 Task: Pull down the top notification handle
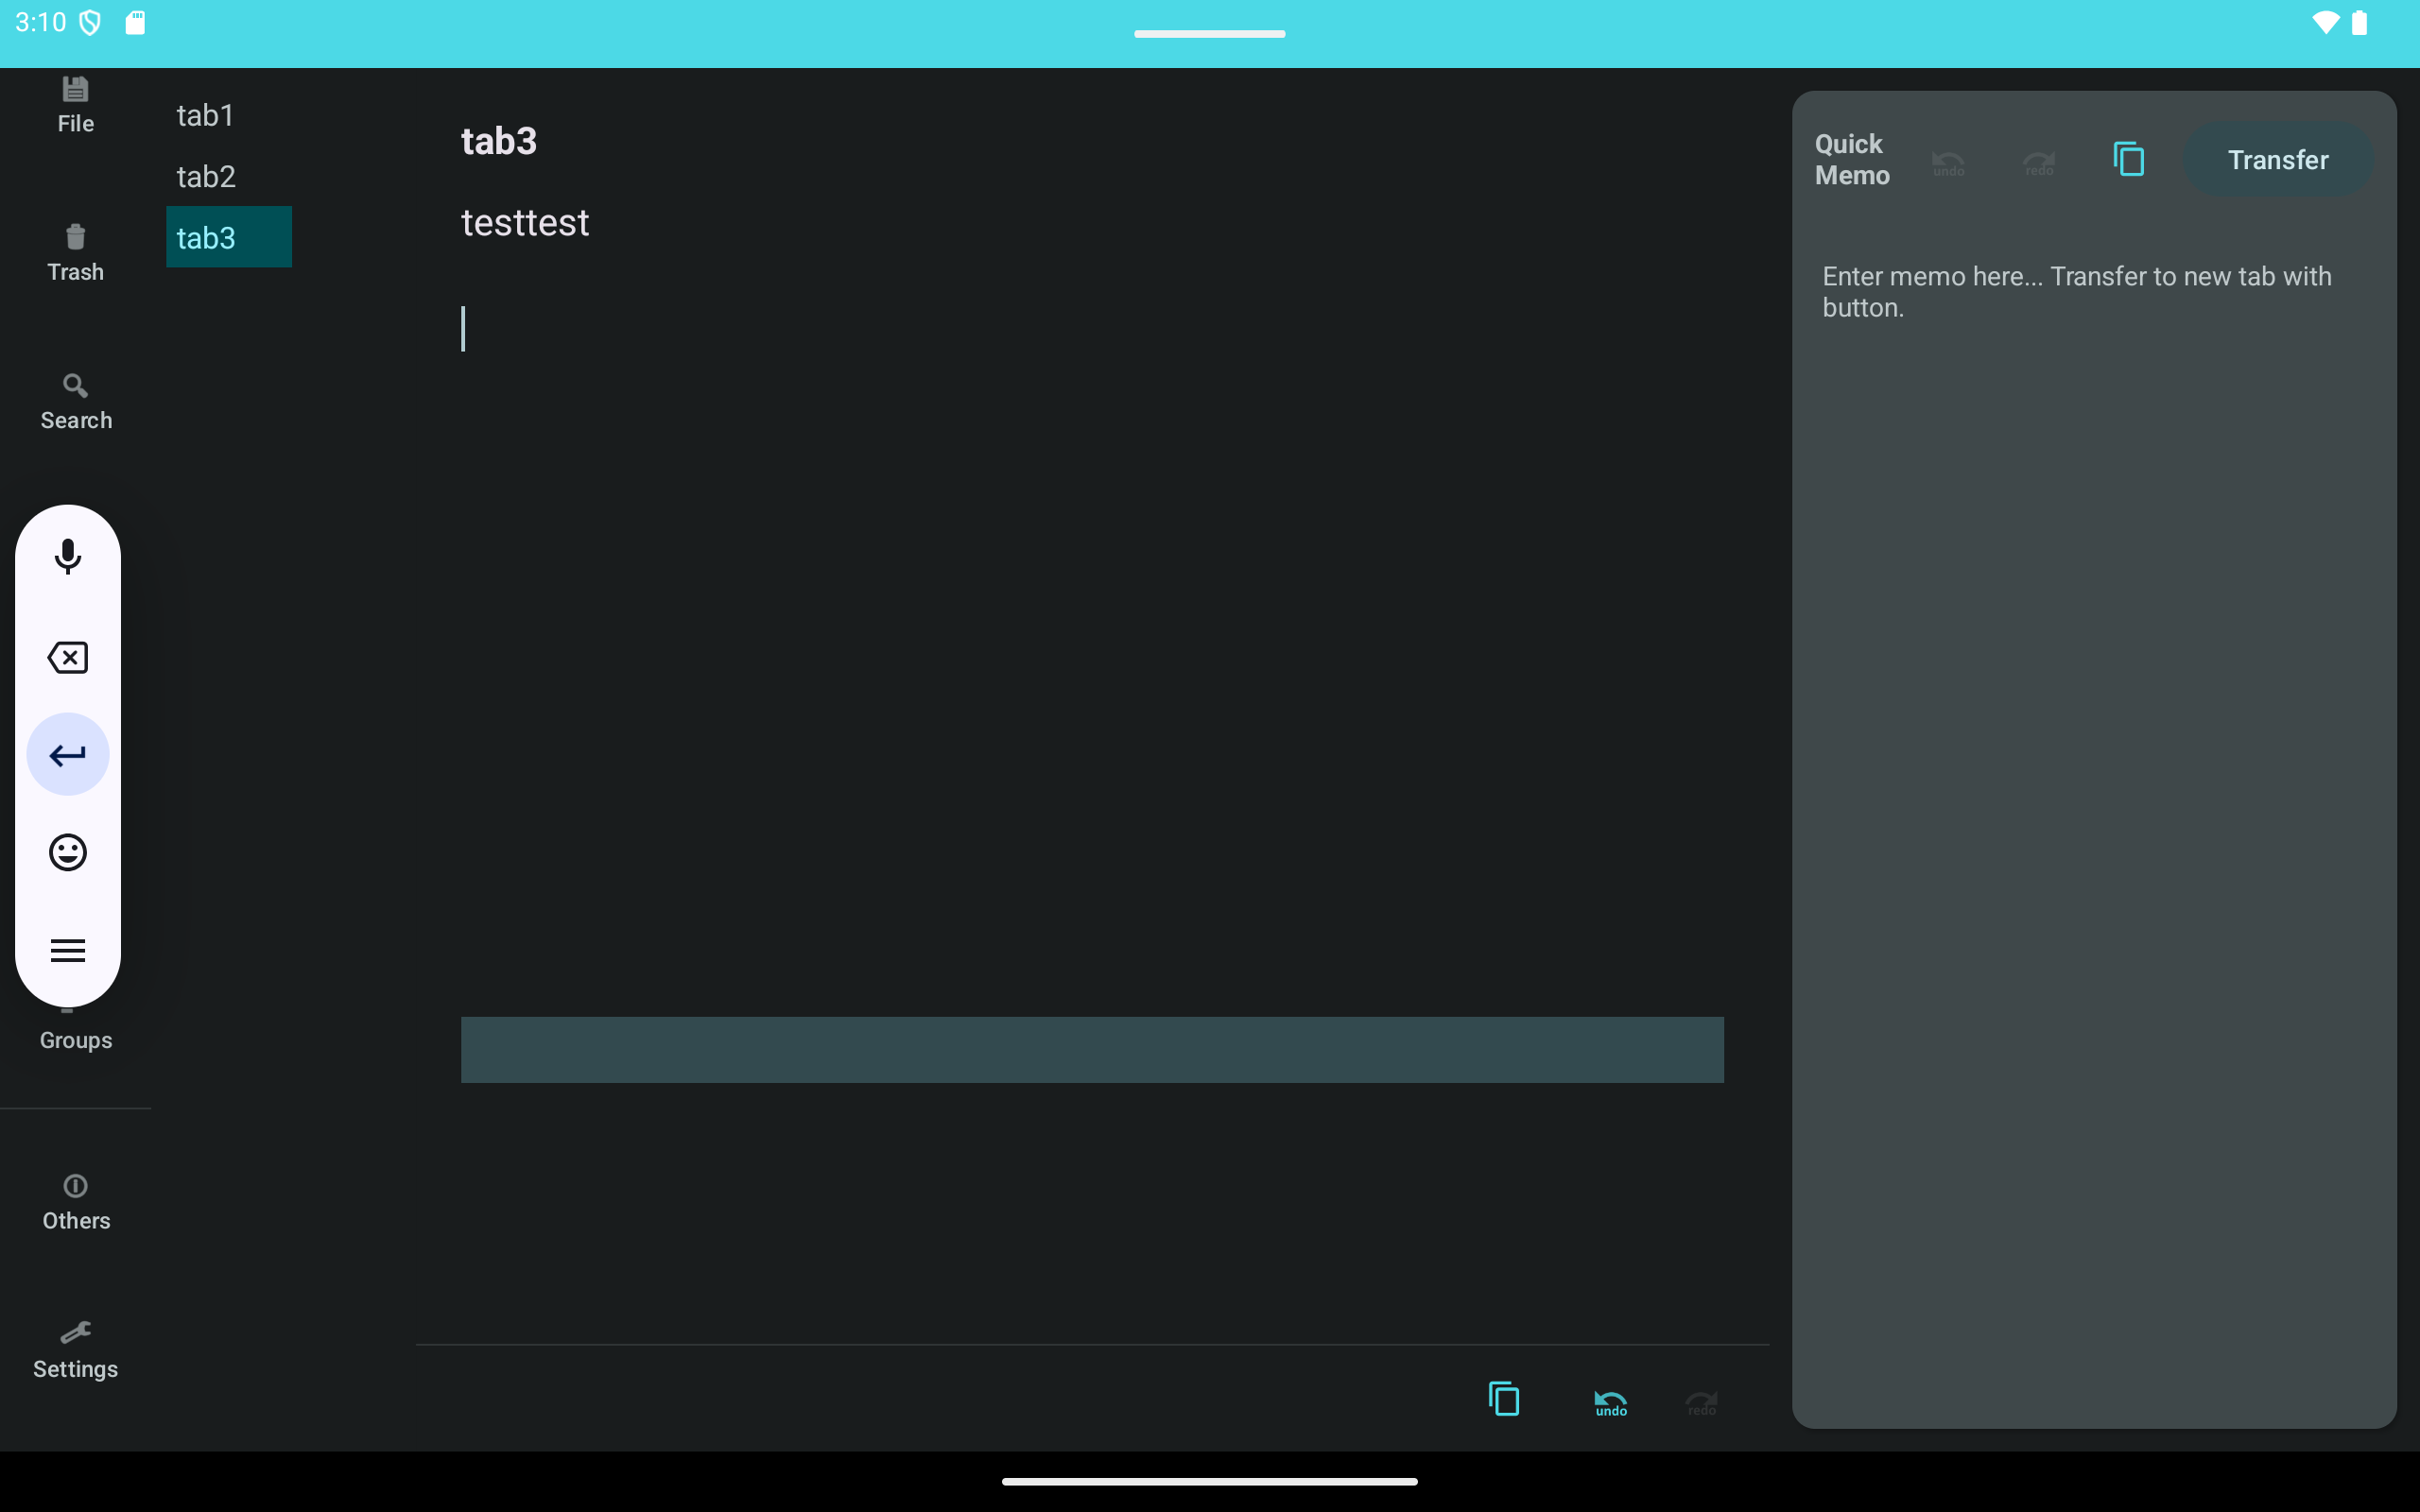[x=1209, y=33]
